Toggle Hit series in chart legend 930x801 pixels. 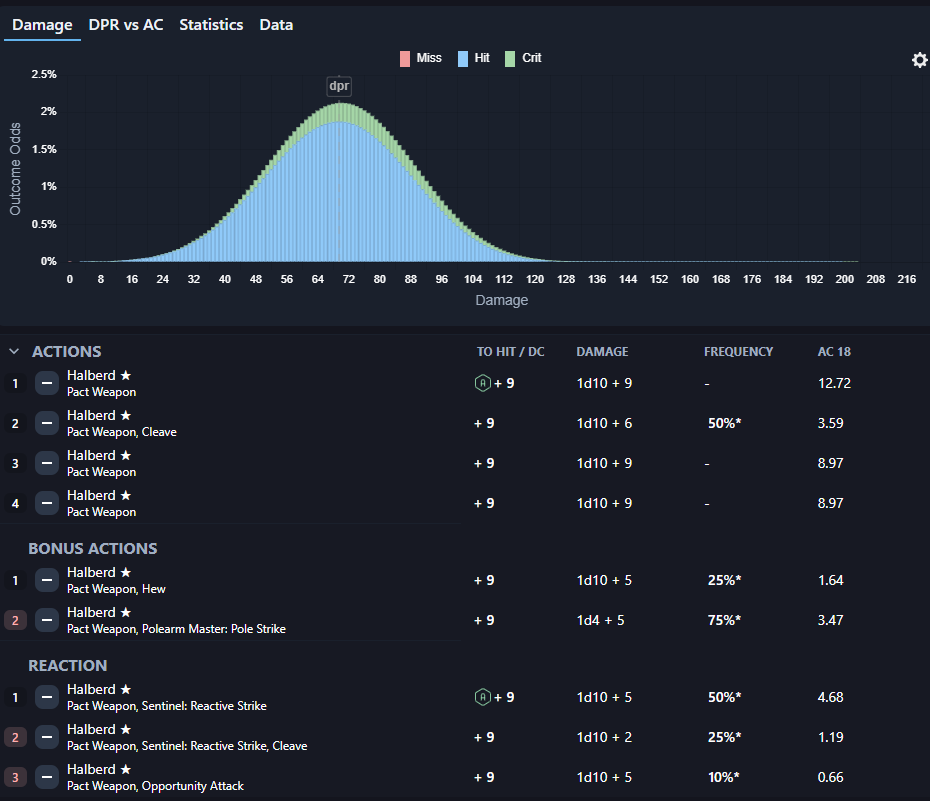pos(473,58)
